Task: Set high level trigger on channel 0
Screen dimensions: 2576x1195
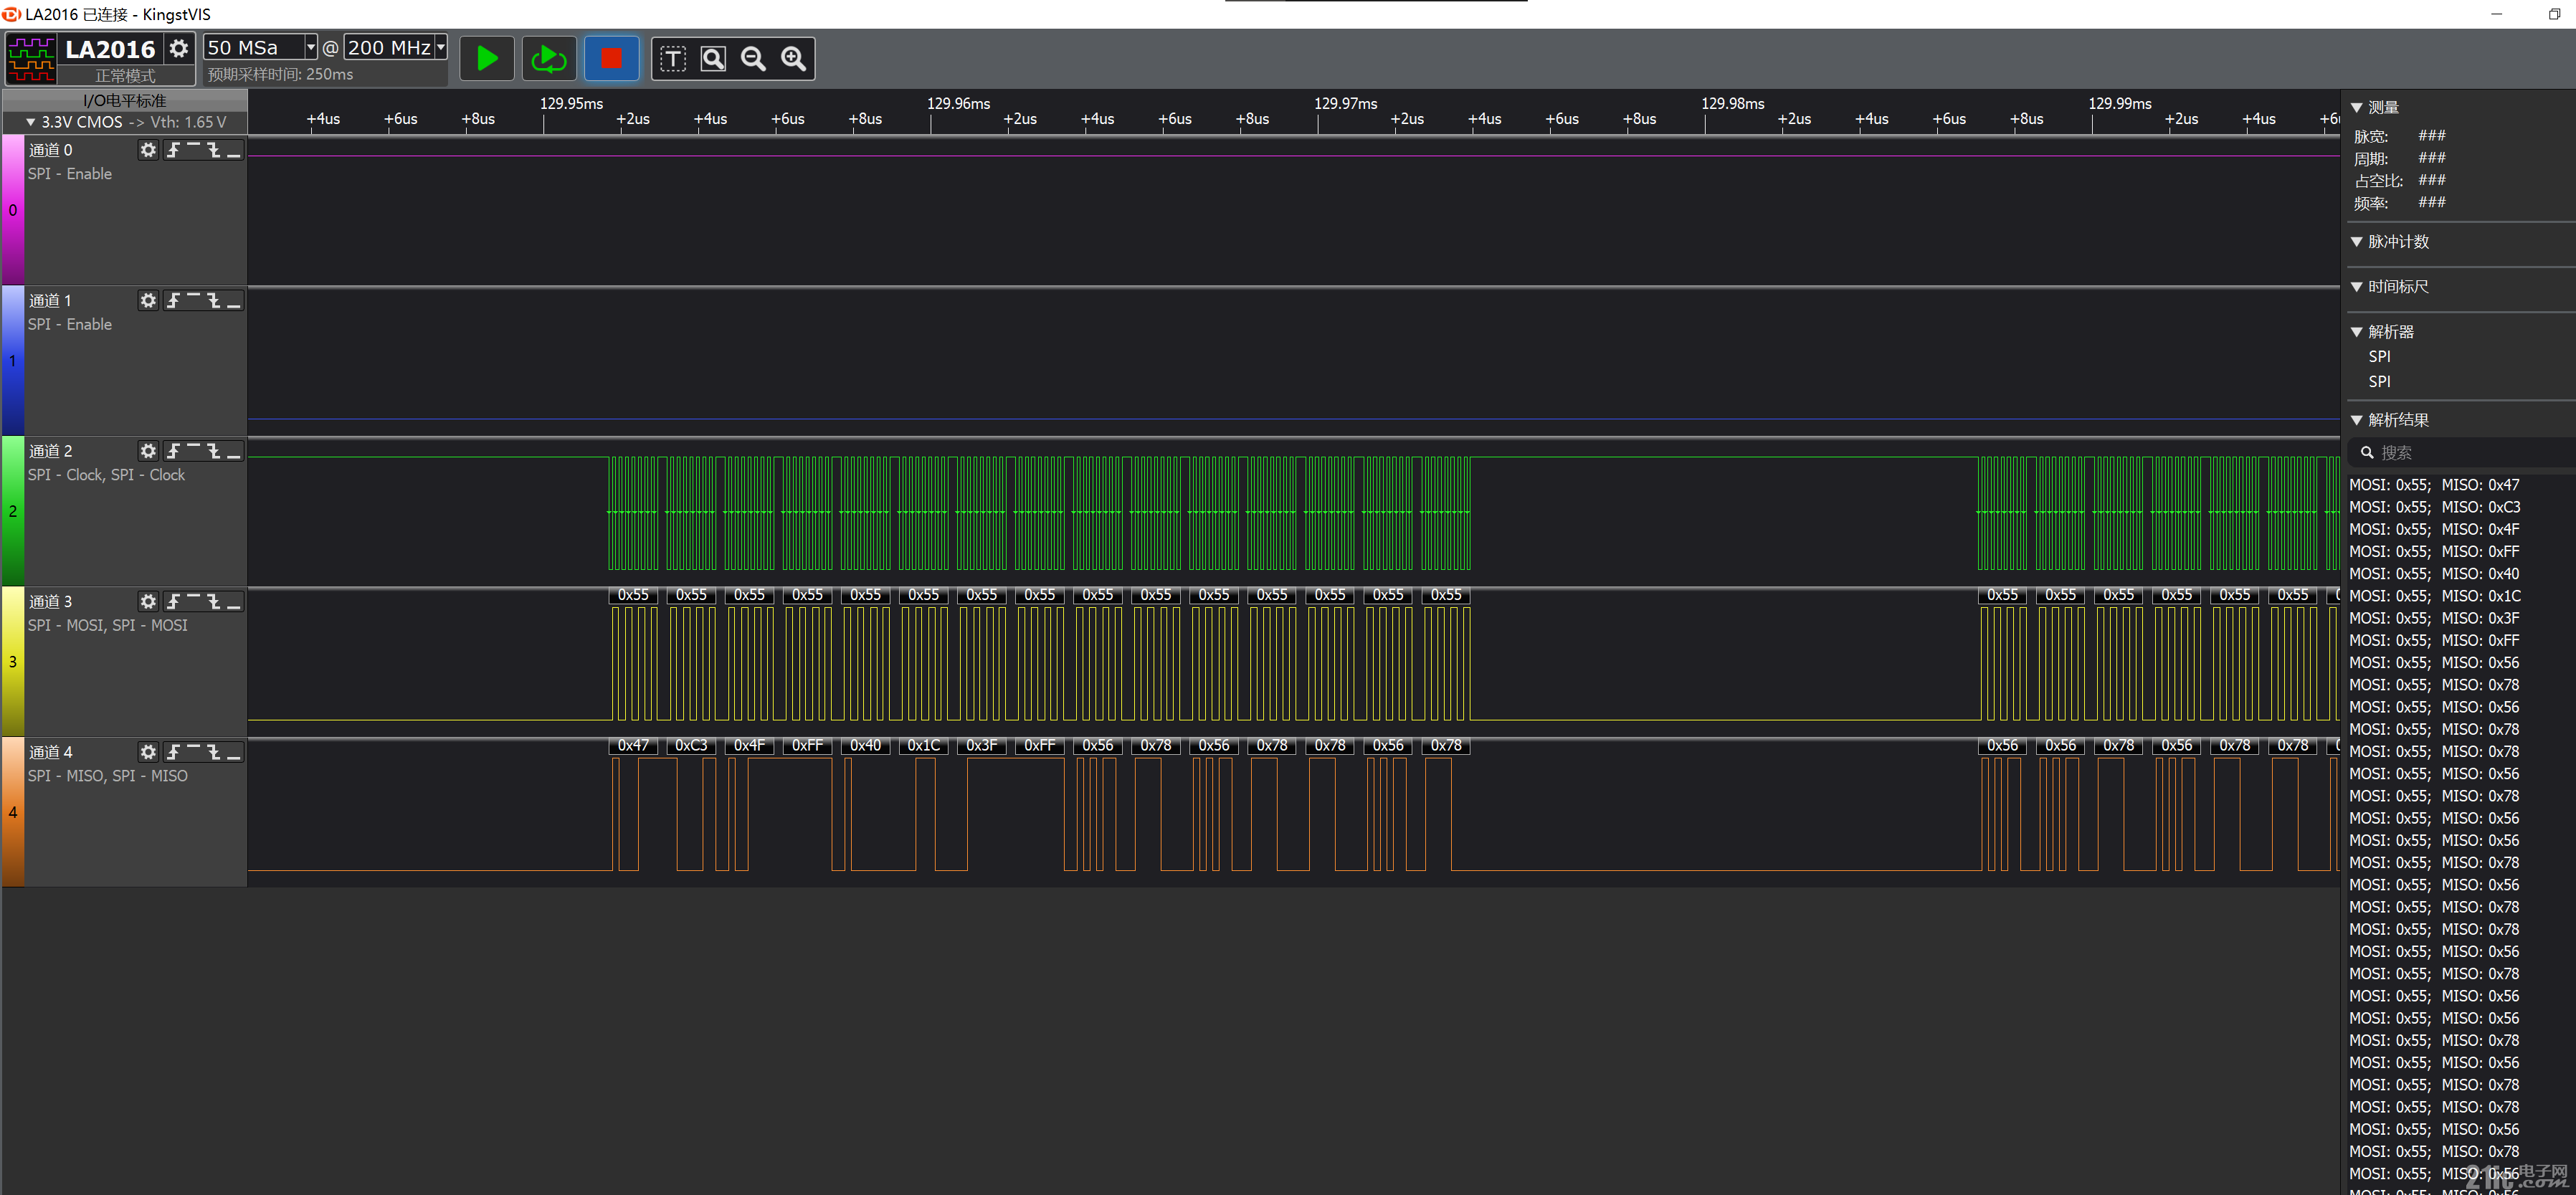Action: [194, 150]
